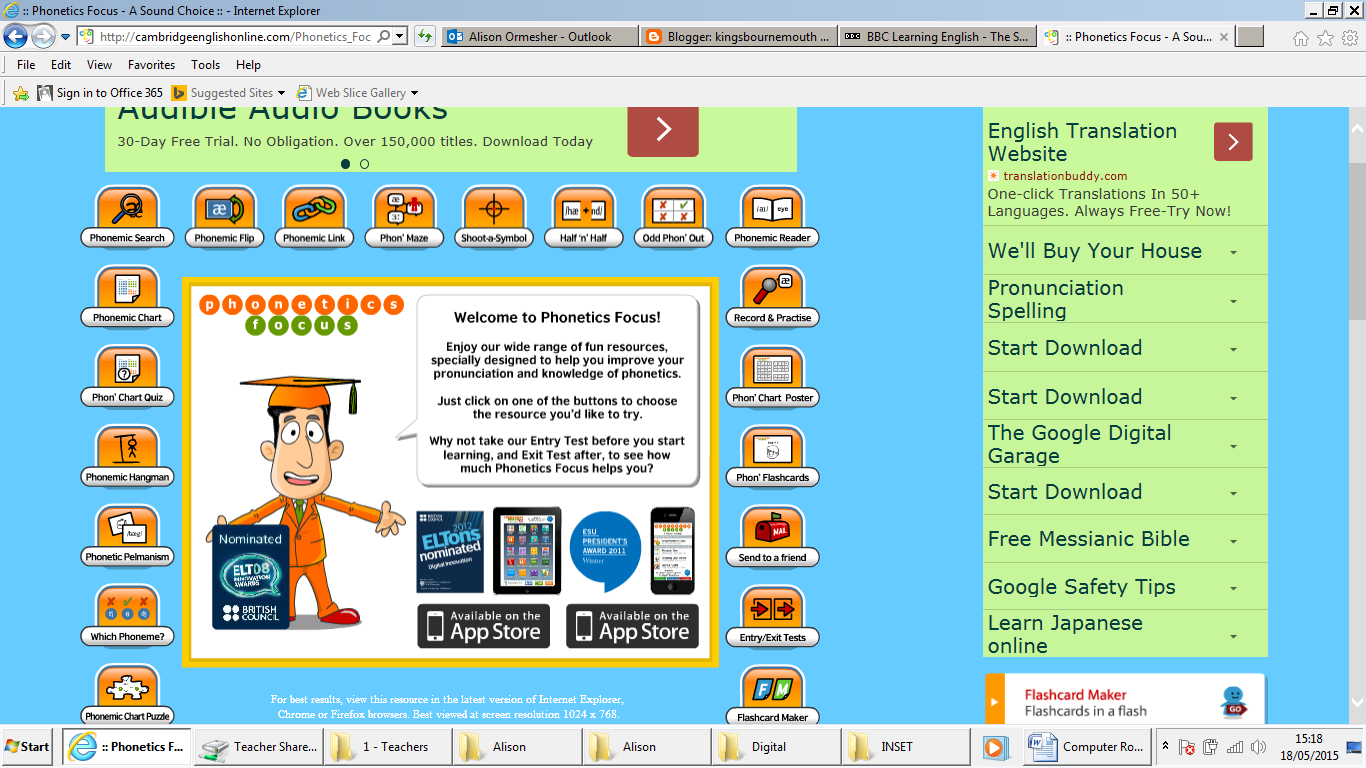Launch the Half 'n' Half activity
Screen dimensions: 1366x768
tap(584, 217)
